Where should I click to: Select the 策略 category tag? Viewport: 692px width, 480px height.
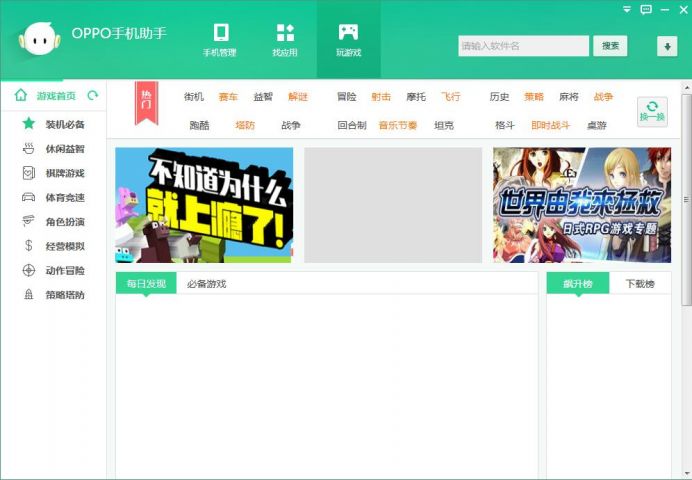tap(534, 97)
